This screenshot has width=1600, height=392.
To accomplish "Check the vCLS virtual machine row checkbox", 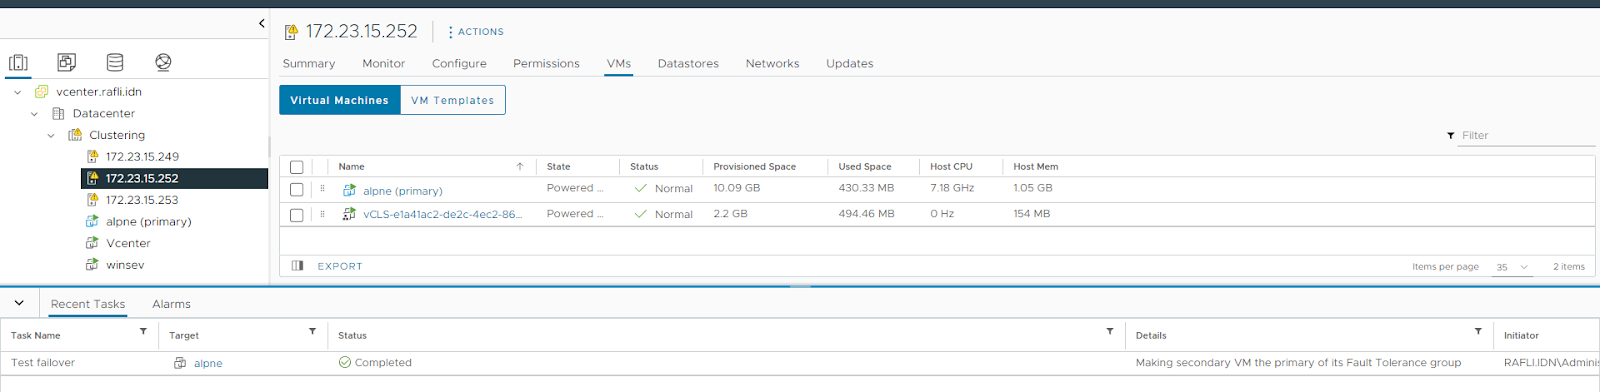I will 296,215.
